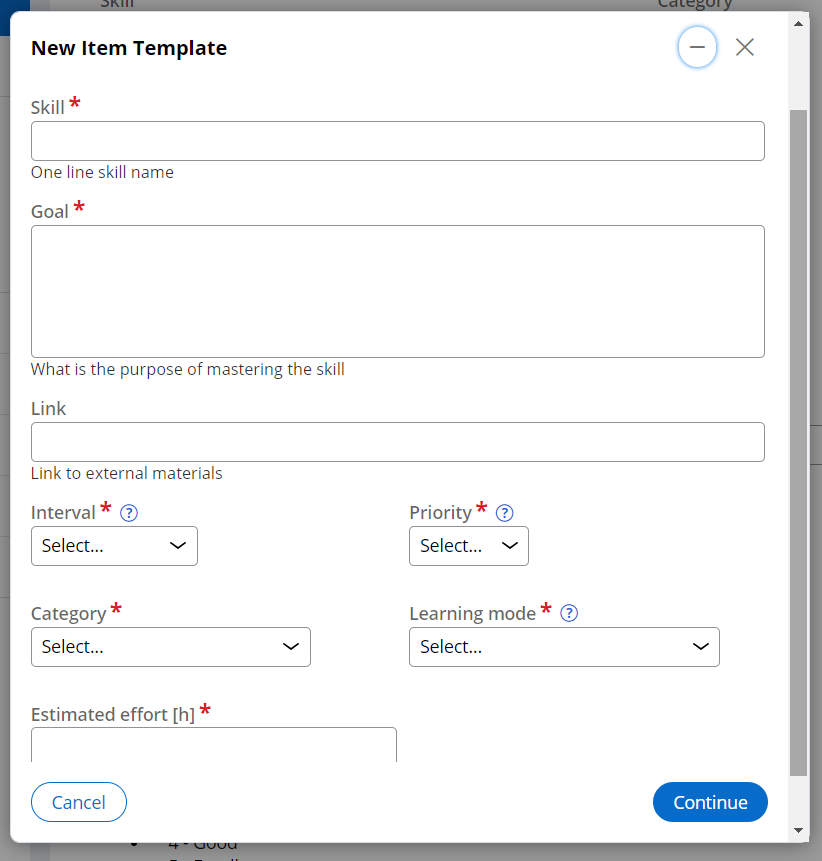Click the Category dropdown chevron arrow
The height and width of the screenshot is (861, 822).
click(x=291, y=647)
